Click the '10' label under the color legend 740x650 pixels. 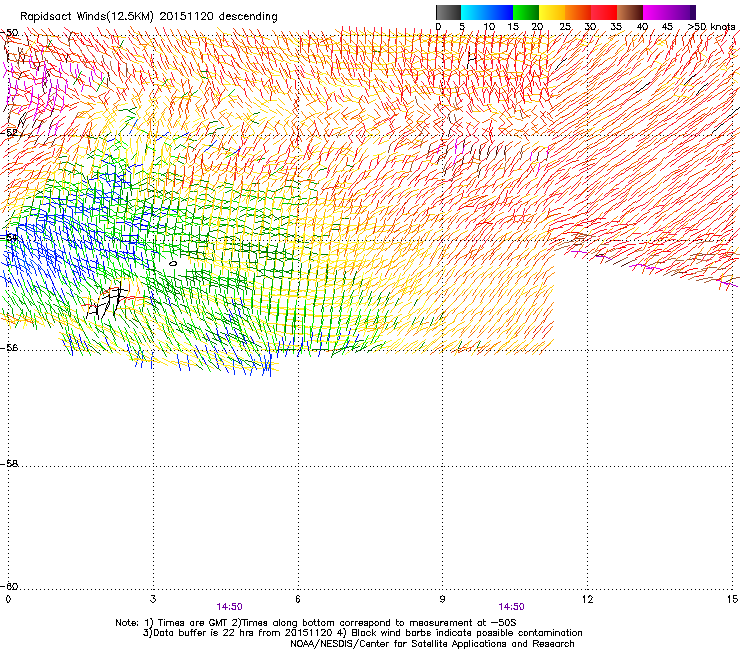pyautogui.click(x=489, y=27)
